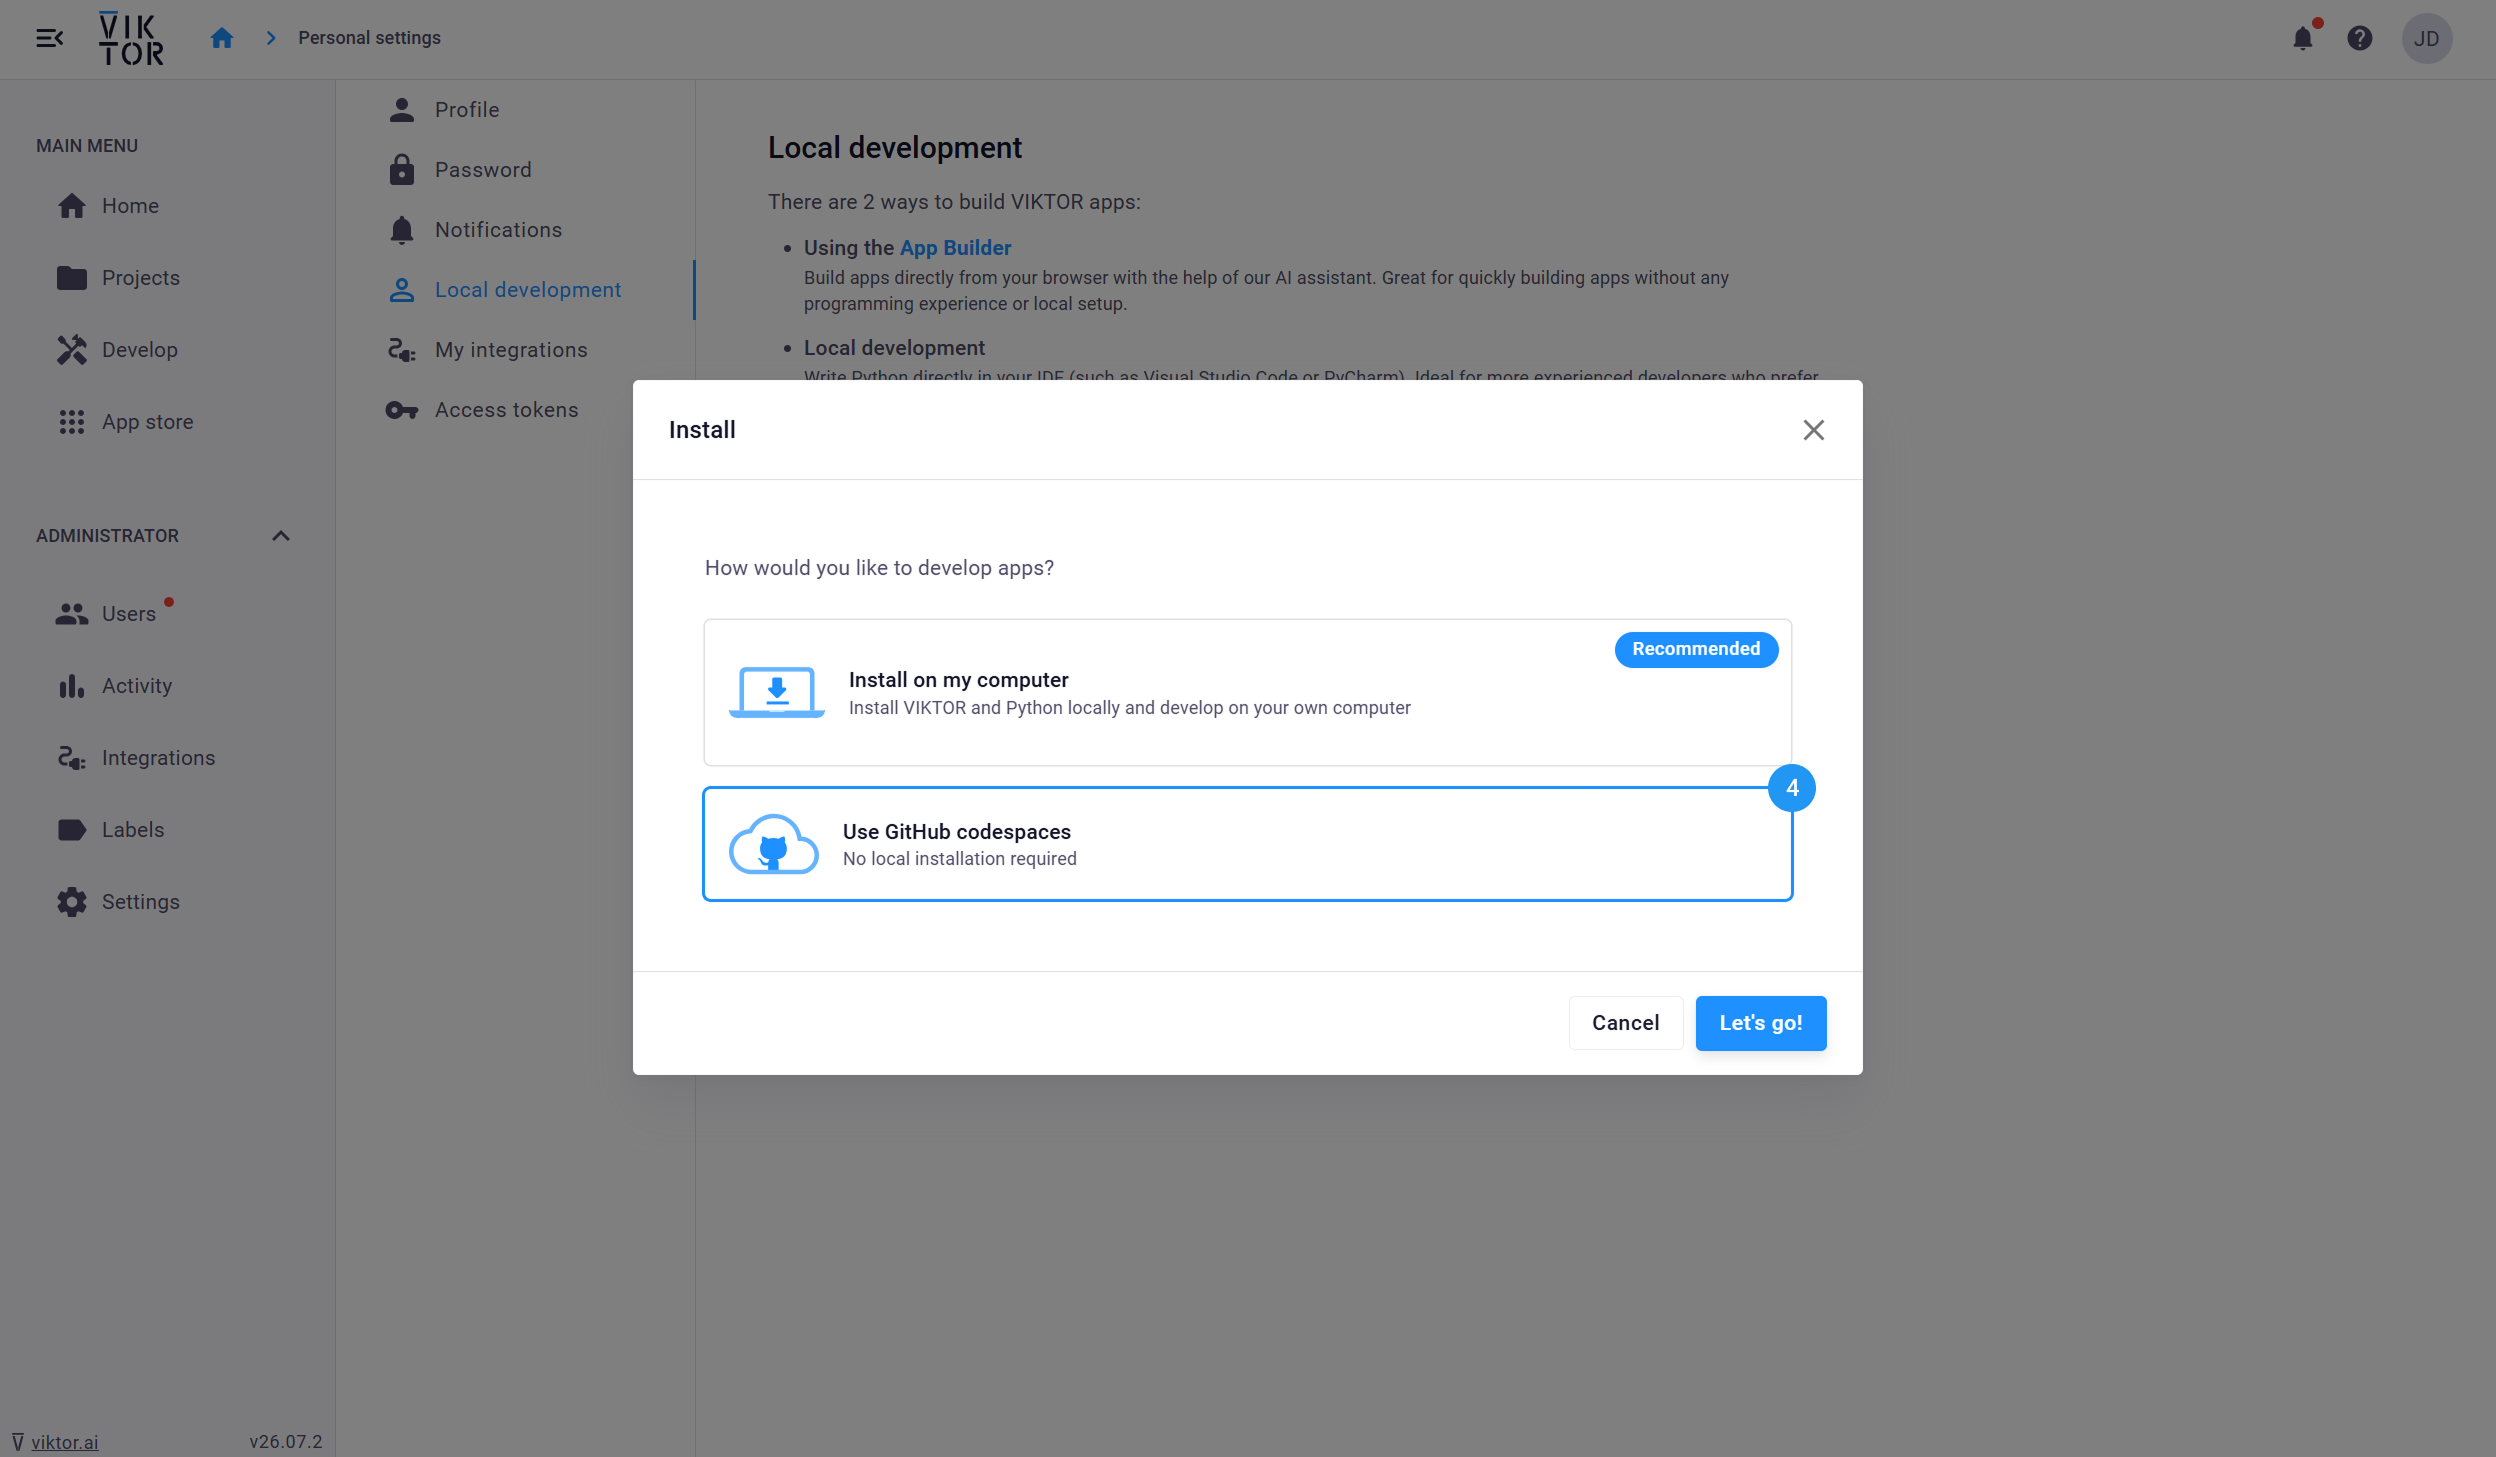Open the viktor.ai link in the footer

[65, 1442]
